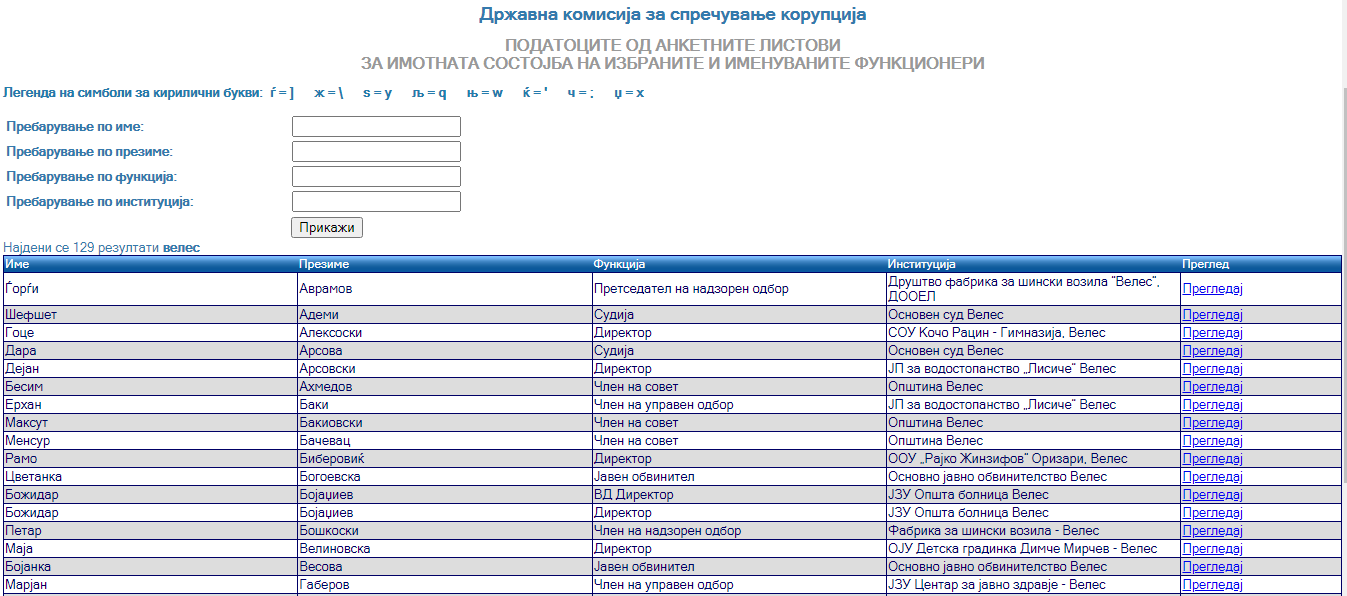Open Прегледај link for Шефшет Адеми
The height and width of the screenshot is (596, 1347).
click(x=1212, y=315)
